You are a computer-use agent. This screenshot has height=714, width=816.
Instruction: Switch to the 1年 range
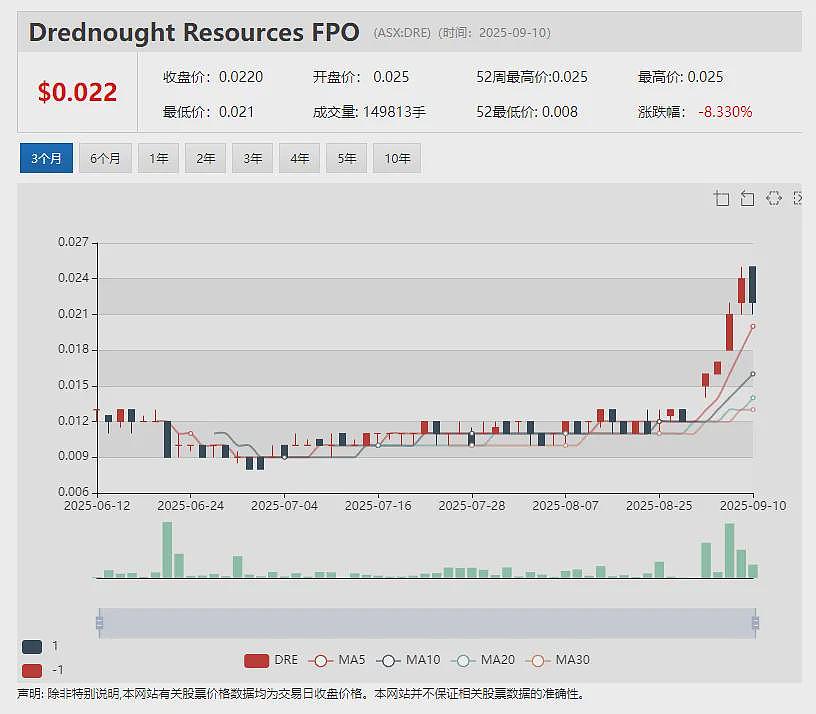(x=158, y=158)
